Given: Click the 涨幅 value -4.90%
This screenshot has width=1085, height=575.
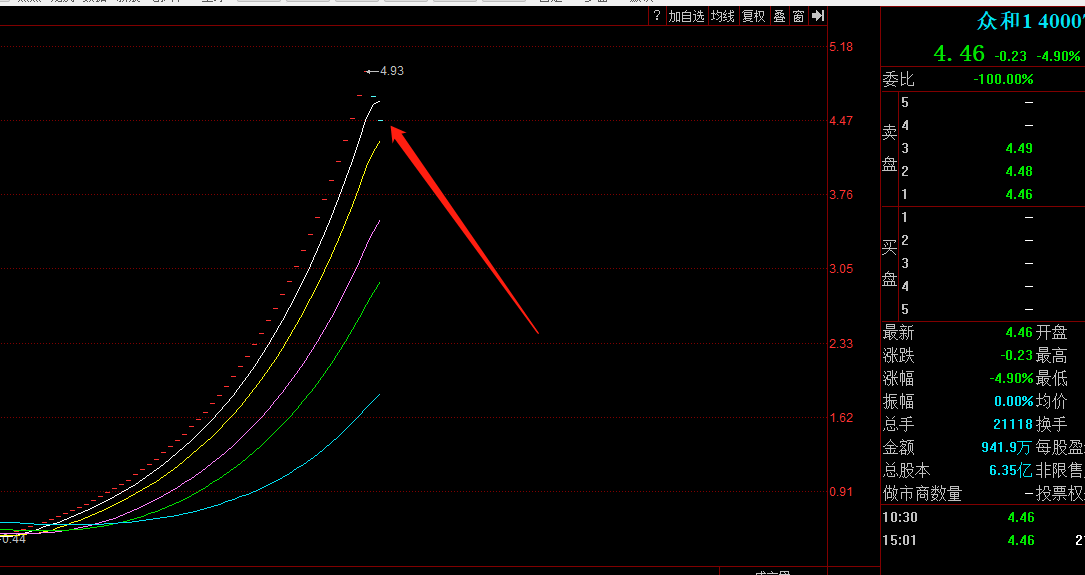Looking at the screenshot, I should point(1011,378).
